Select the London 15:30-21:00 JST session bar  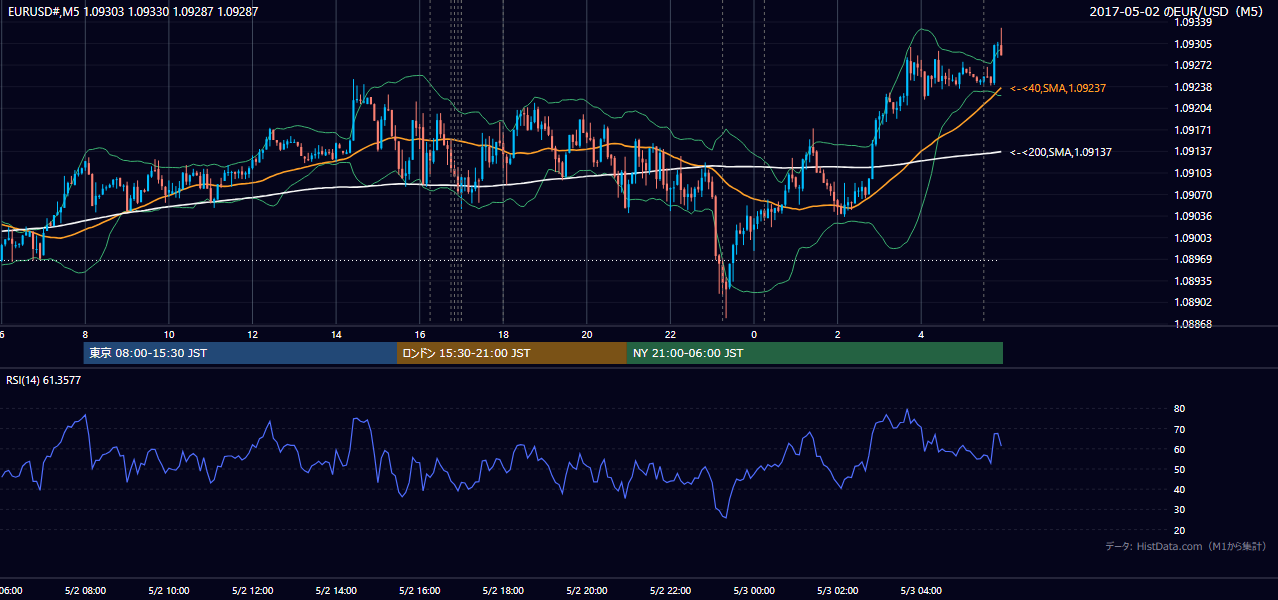[x=512, y=353]
